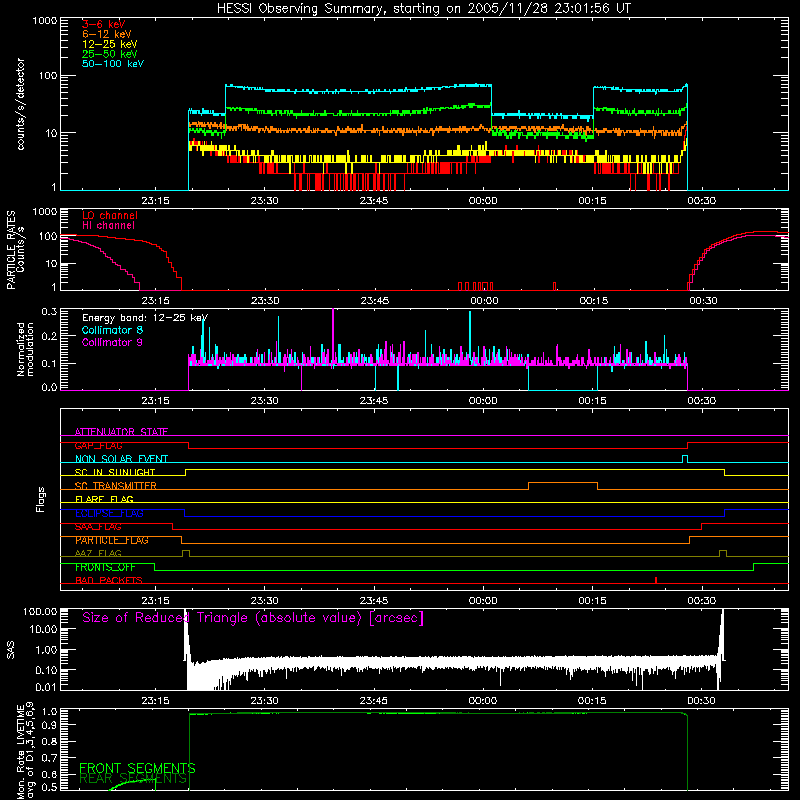The width and height of the screenshot is (800, 800).
Task: Select the 6-12 keV legend label
Action: click(x=106, y=34)
